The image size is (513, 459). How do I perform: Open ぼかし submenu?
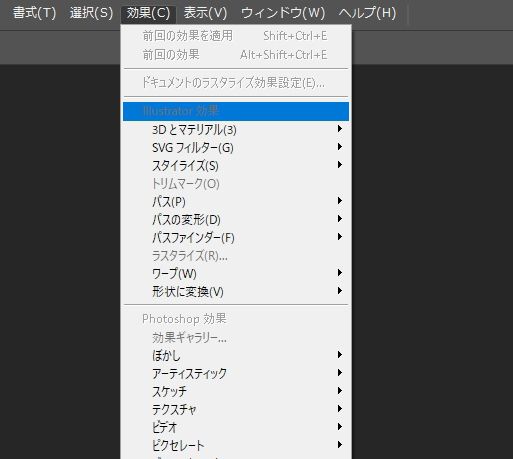[x=236, y=356]
